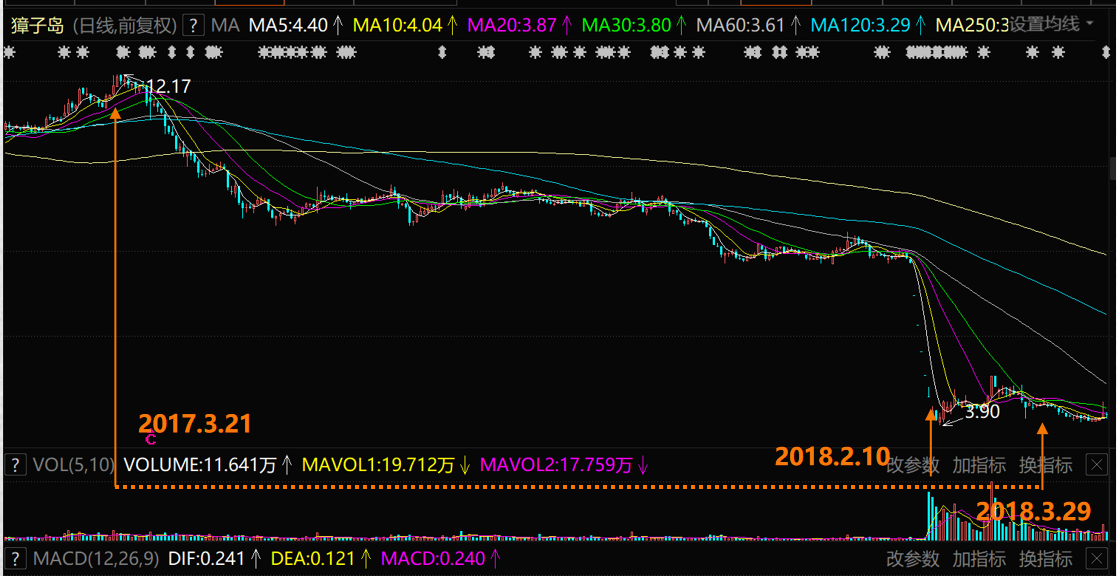Close the VOL indicator panel
This screenshot has width=1117, height=576.
point(1096,465)
